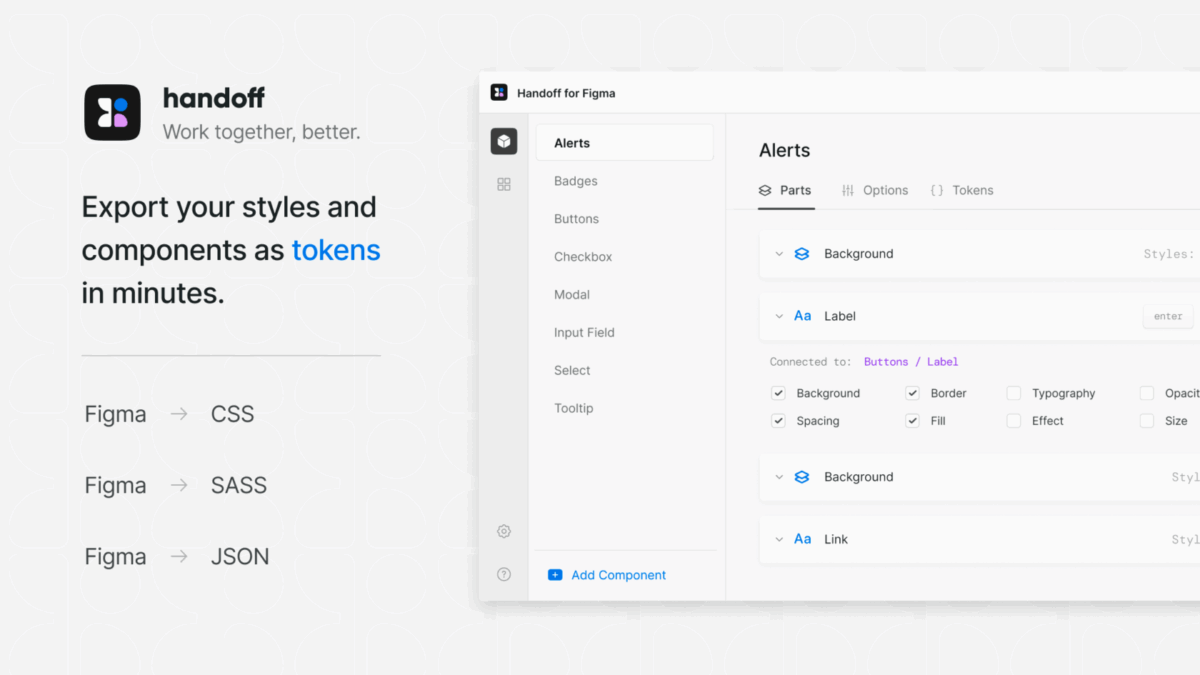Click the Aa text icon beside Link
The image size is (1200, 675).
point(802,539)
